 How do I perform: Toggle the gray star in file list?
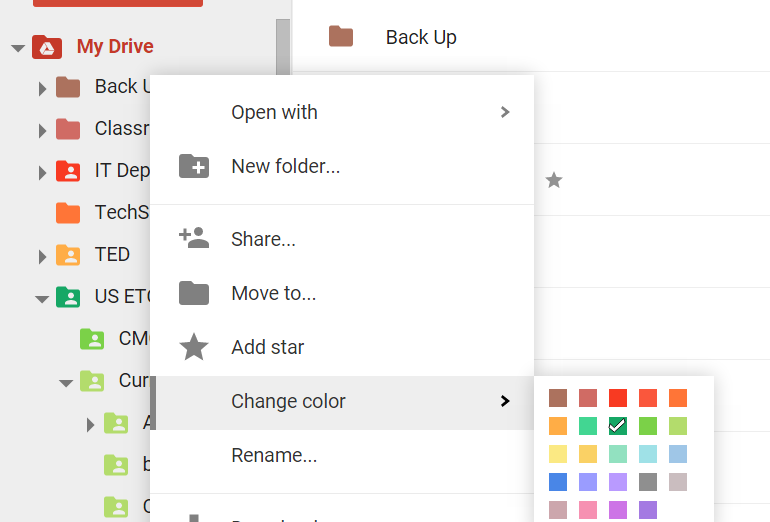(x=553, y=180)
